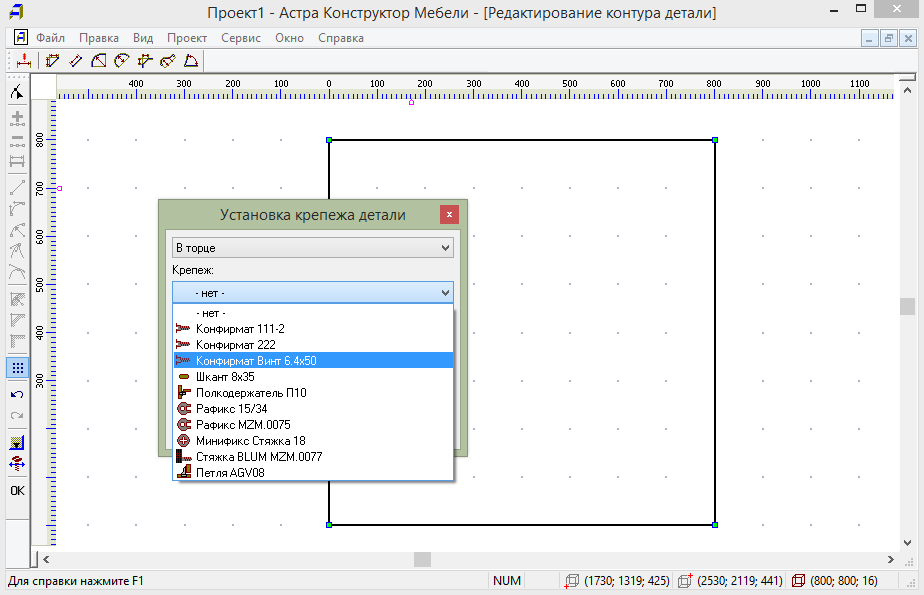The width and height of the screenshot is (924, 595).
Task: Open the Сервис menu
Action: 241,38
